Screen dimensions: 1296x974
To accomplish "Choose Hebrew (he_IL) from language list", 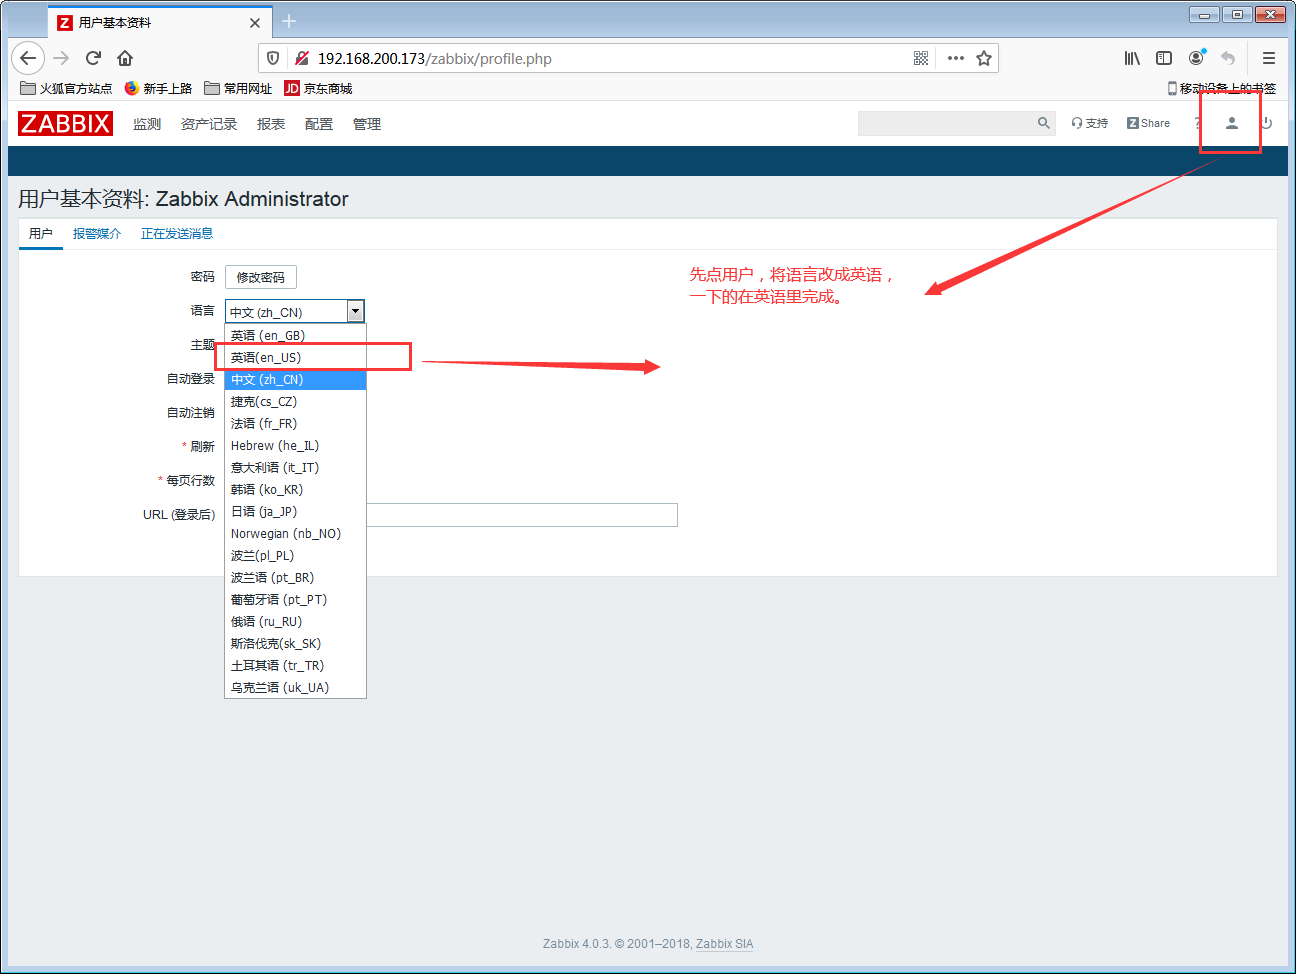I will pos(295,445).
